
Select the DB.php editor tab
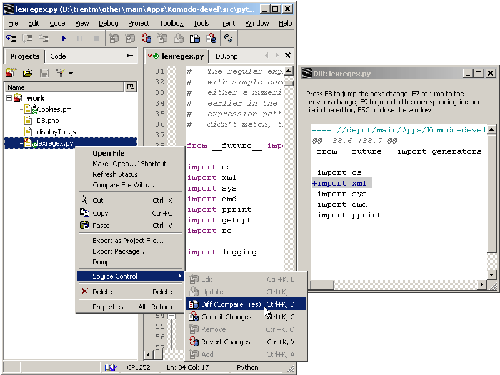click(226, 57)
